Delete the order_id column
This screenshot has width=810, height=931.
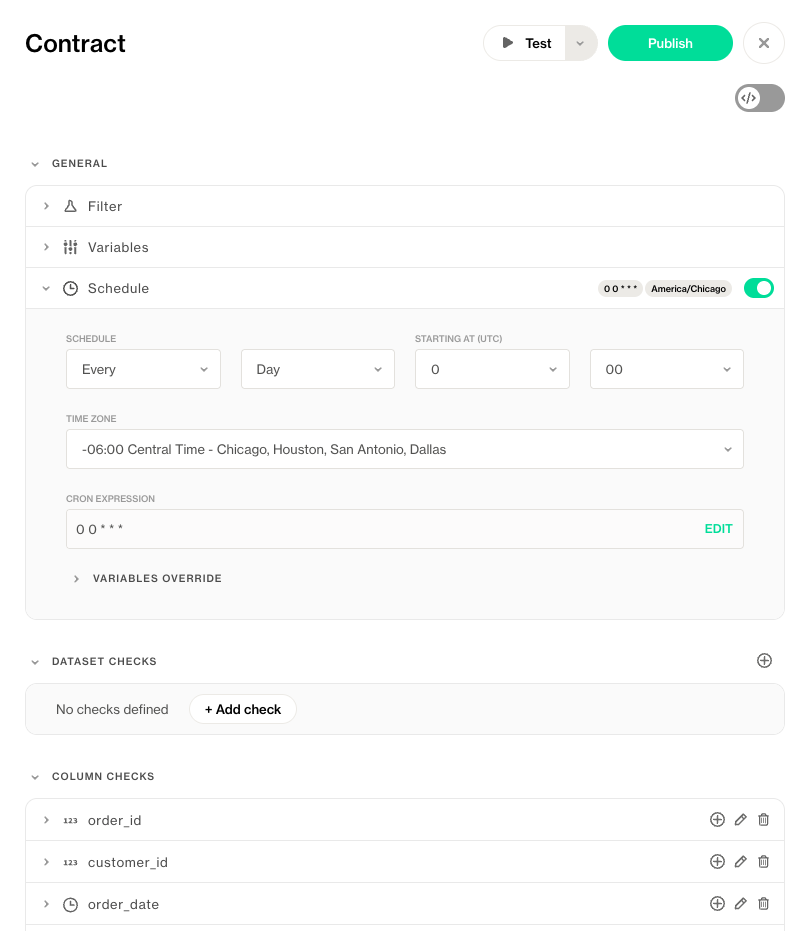tap(764, 820)
